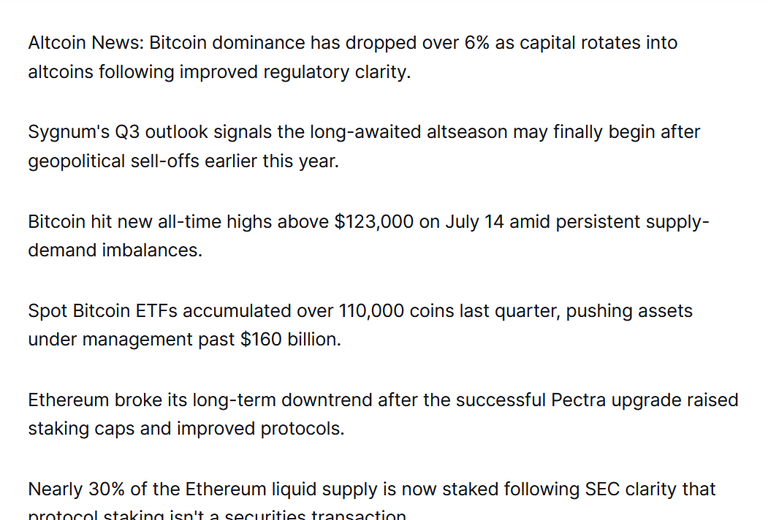Click the '$123,000' price figure
768x520 pixels.
(x=374, y=222)
